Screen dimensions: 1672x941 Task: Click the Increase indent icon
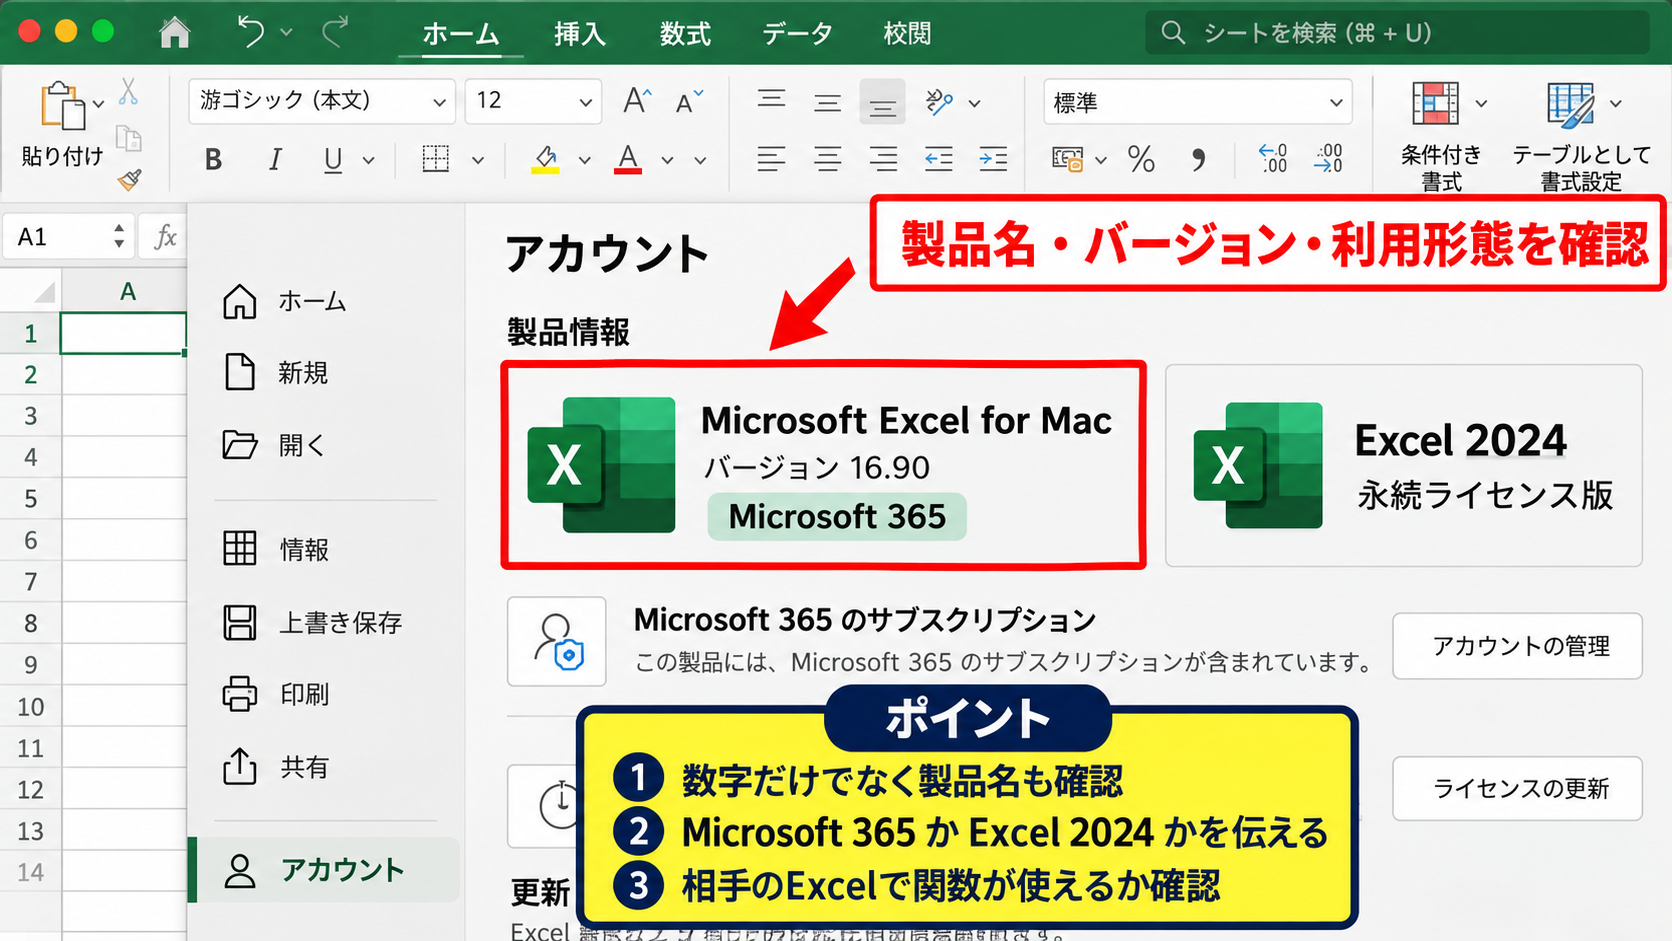[993, 159]
